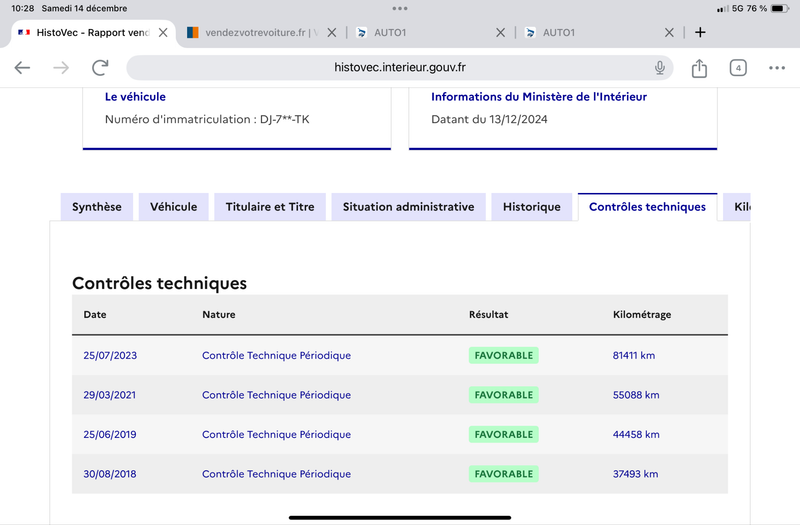Viewport: 800px width, 525px height.
Task: Switch to the first AUTO1 browser tab
Action: [421, 33]
